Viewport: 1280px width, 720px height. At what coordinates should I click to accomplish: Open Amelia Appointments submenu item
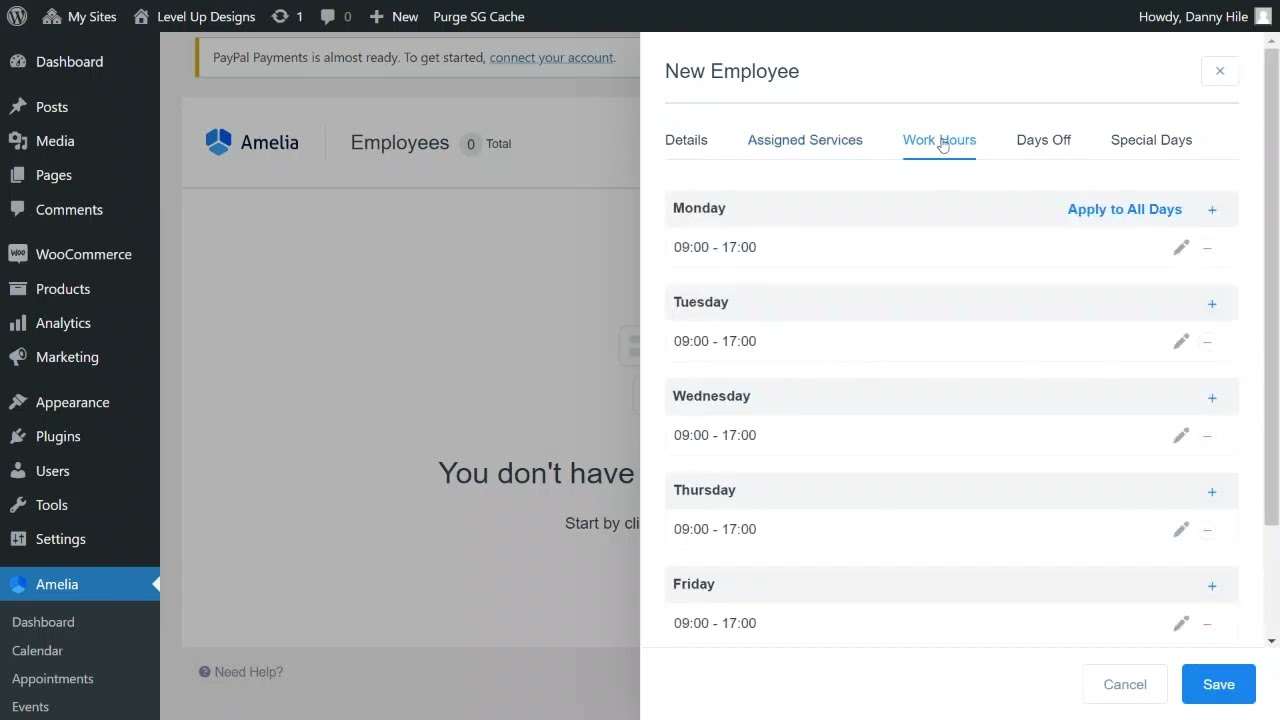click(52, 678)
